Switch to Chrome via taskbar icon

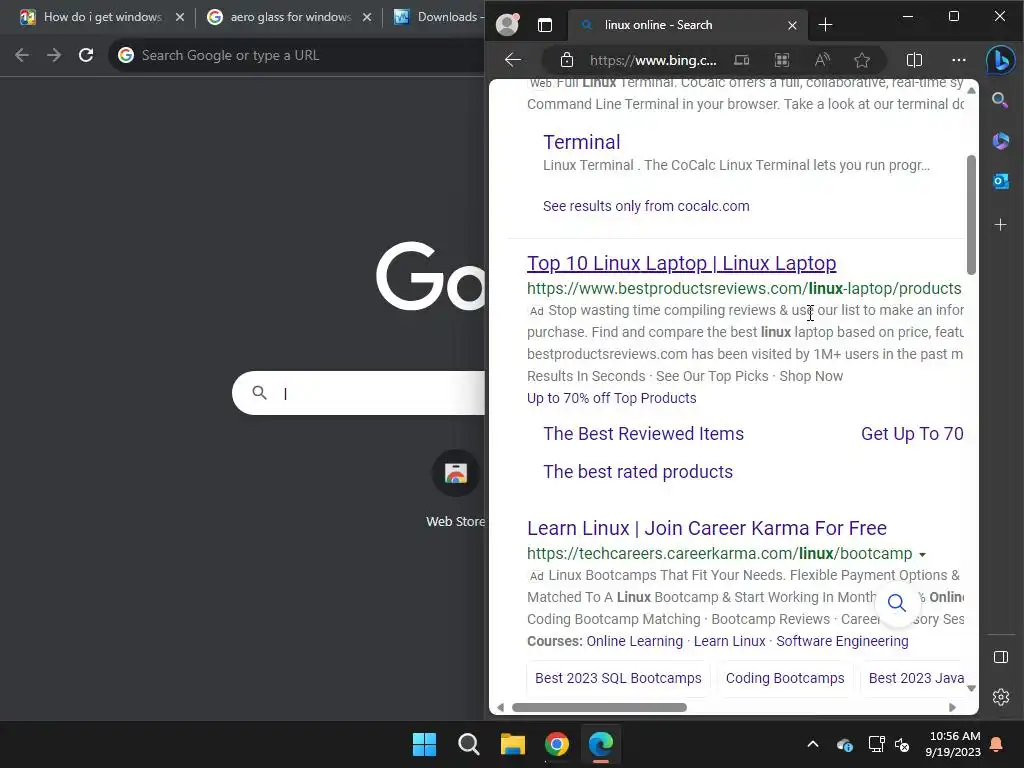[557, 744]
